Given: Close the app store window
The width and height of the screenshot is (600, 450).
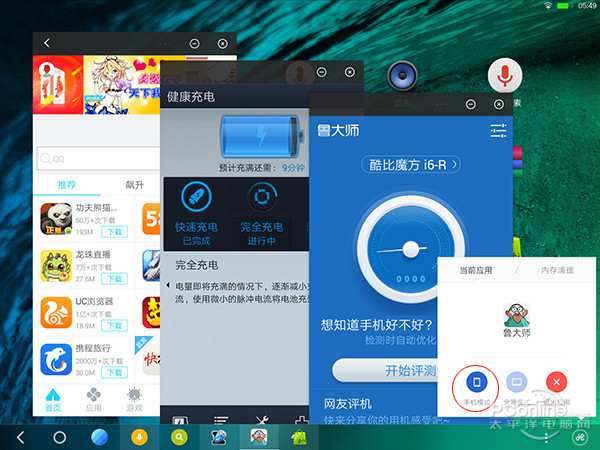Looking at the screenshot, I should (x=222, y=44).
